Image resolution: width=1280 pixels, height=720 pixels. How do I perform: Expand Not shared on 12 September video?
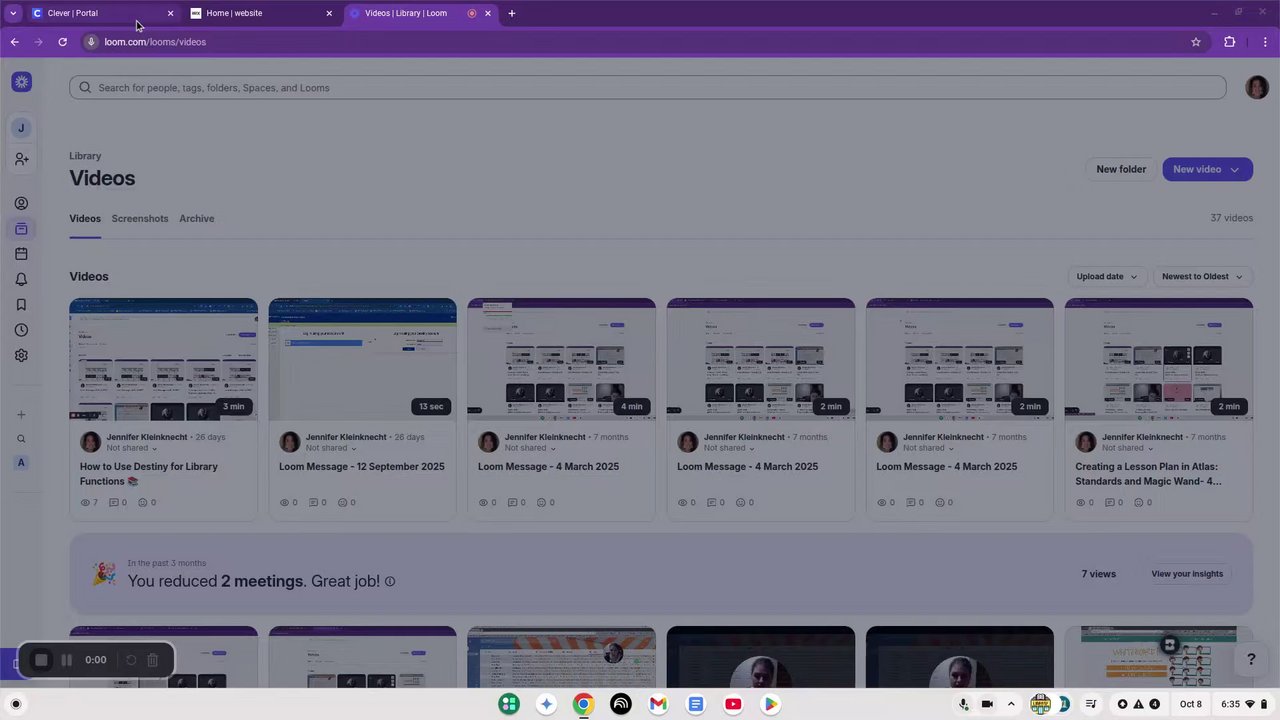coord(330,448)
